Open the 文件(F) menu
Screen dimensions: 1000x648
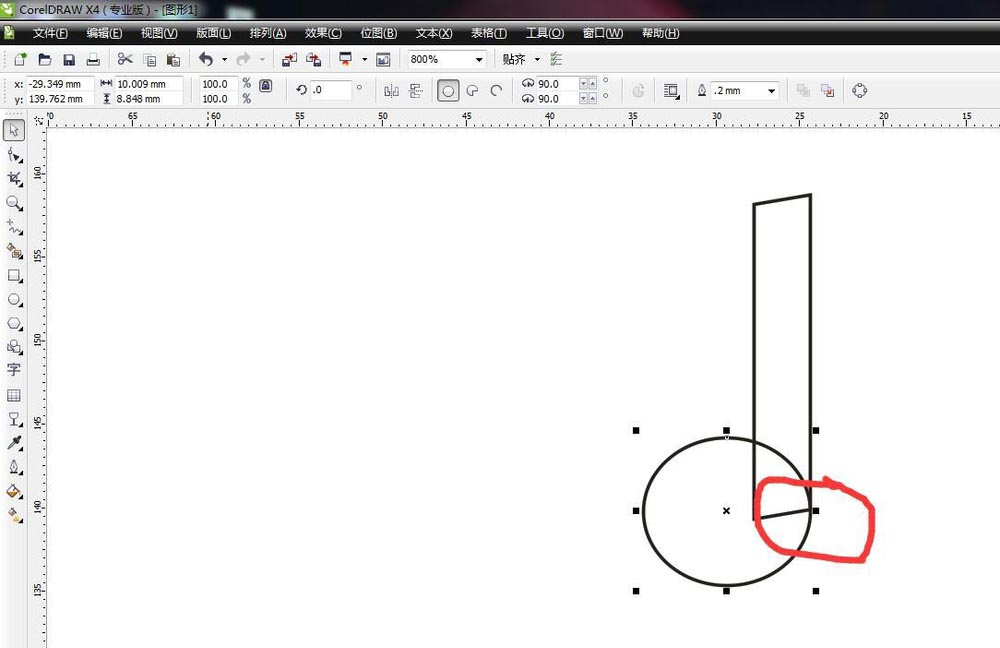50,33
